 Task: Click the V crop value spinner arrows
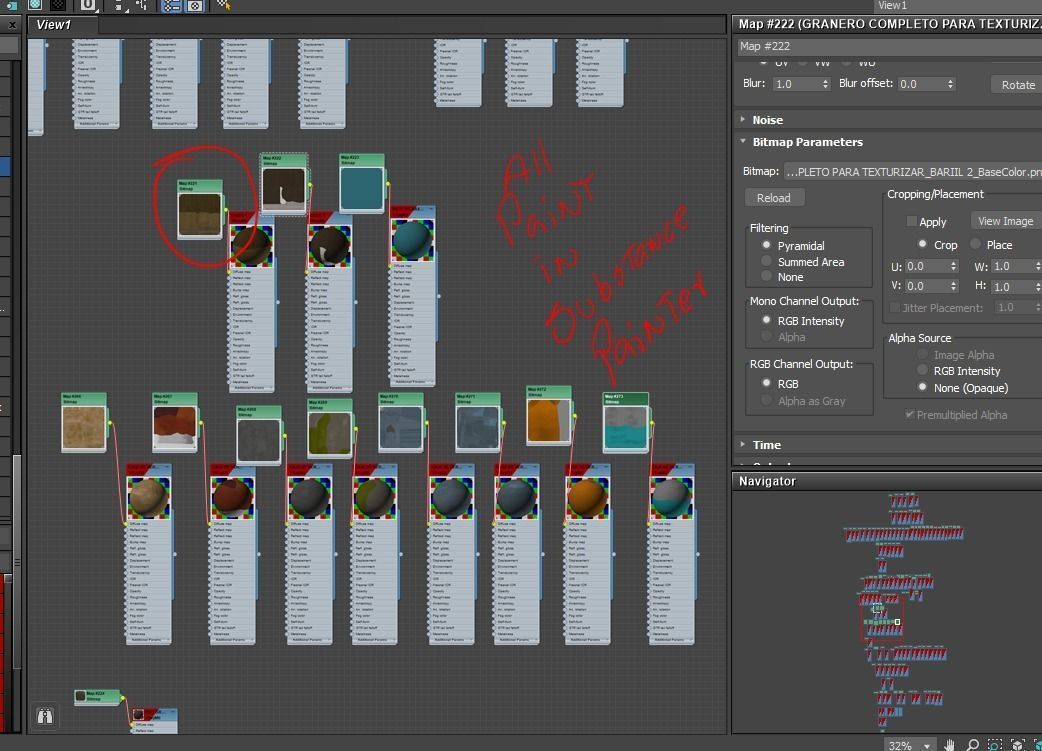[954, 286]
